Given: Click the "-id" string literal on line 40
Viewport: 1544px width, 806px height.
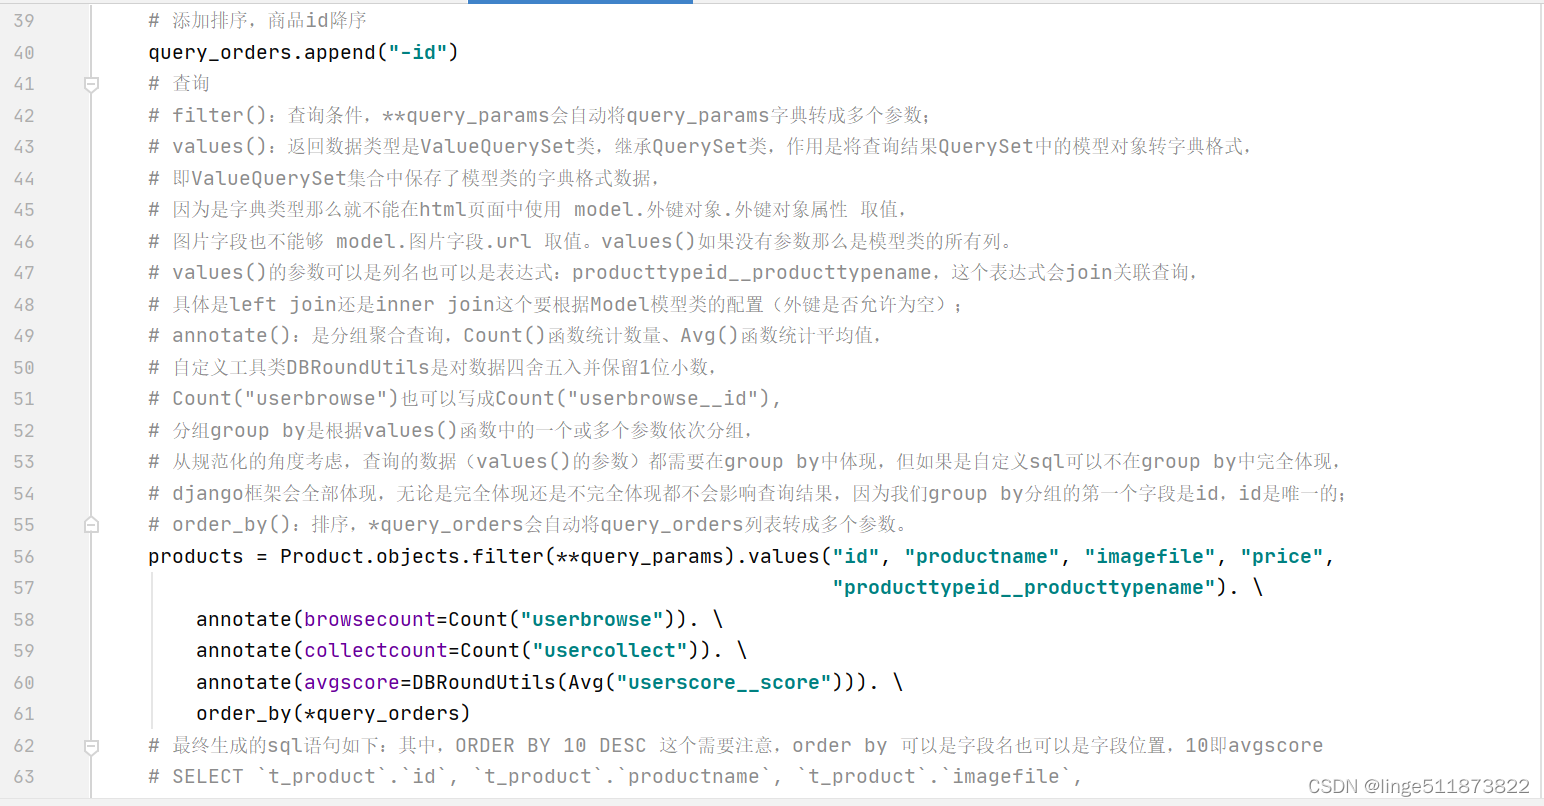Looking at the screenshot, I should [417, 52].
